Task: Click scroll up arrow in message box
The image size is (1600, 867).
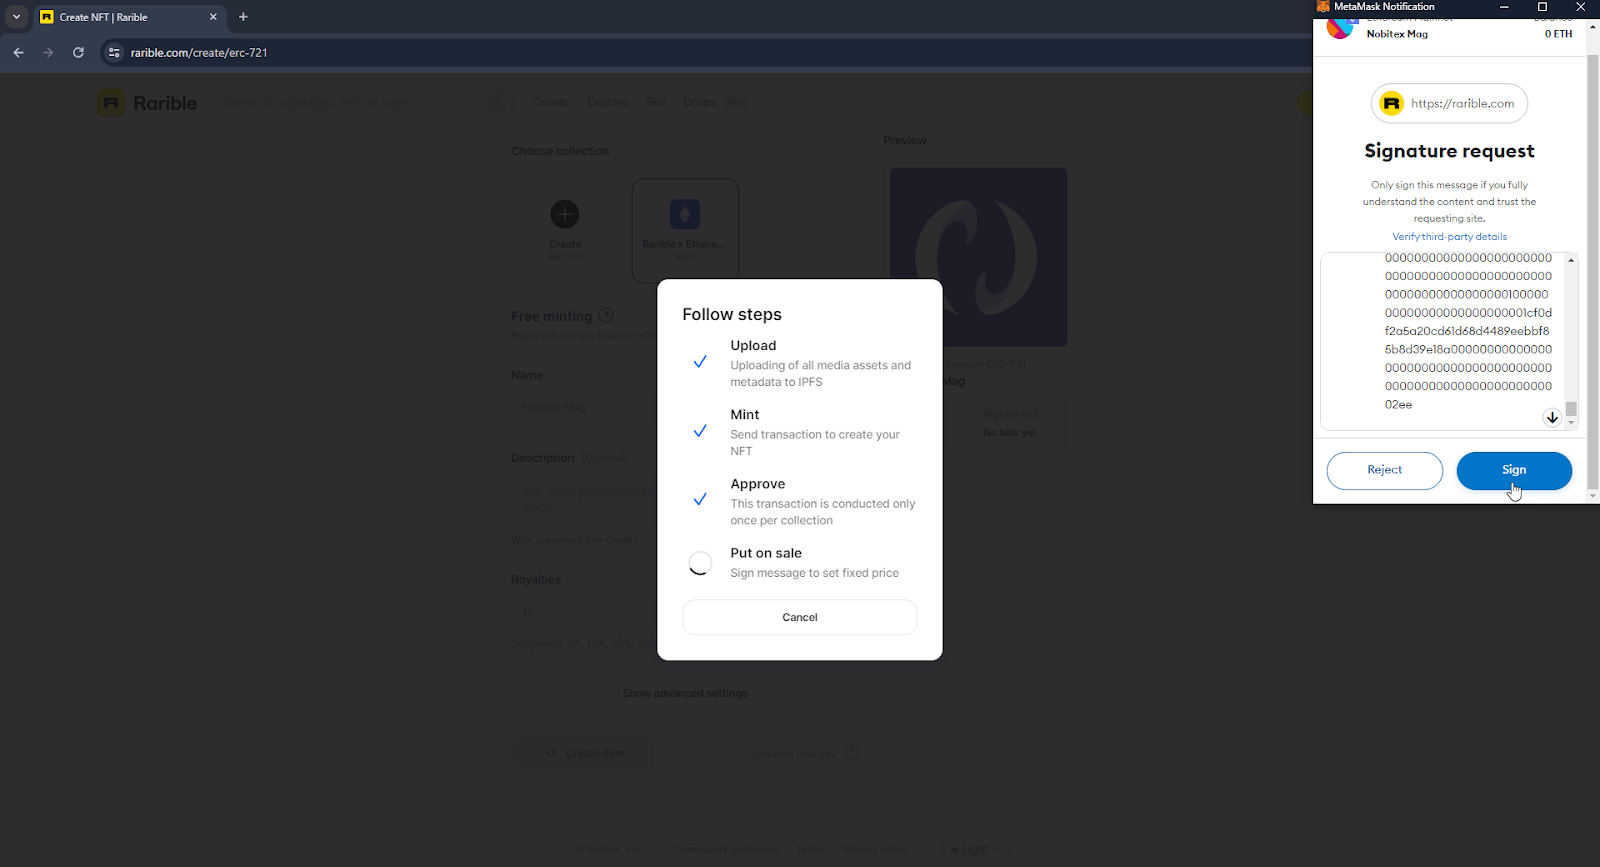Action: coord(1571,260)
